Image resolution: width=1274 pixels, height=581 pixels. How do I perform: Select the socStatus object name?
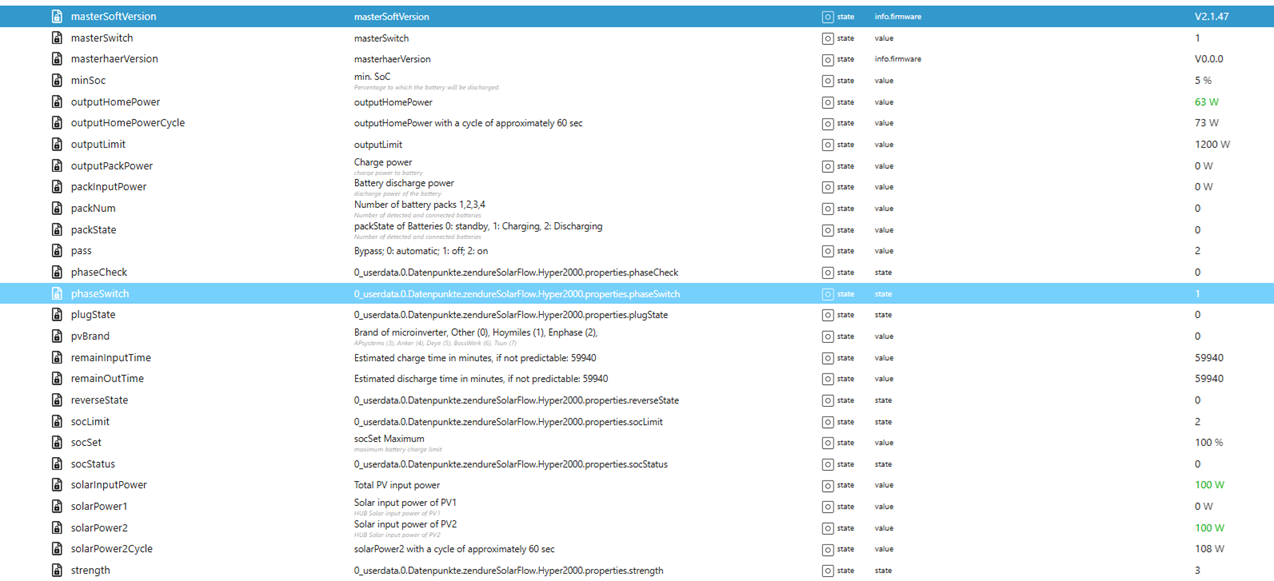pyautogui.click(x=93, y=464)
